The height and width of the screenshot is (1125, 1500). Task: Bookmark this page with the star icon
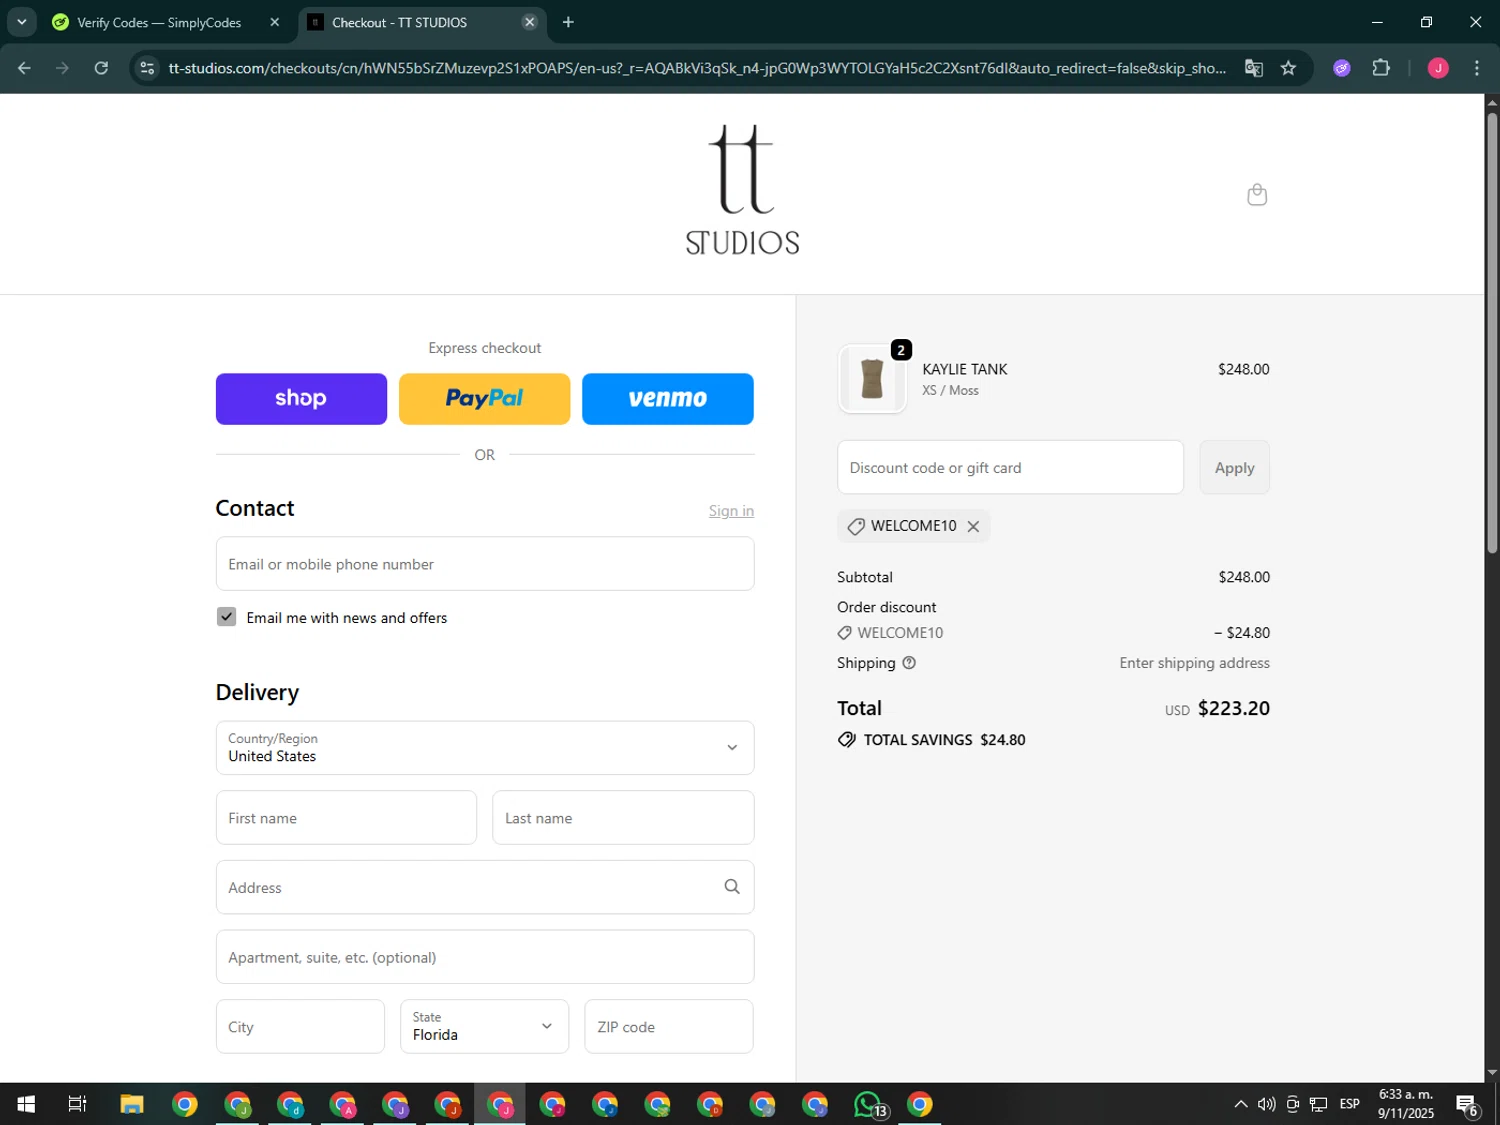(1288, 68)
